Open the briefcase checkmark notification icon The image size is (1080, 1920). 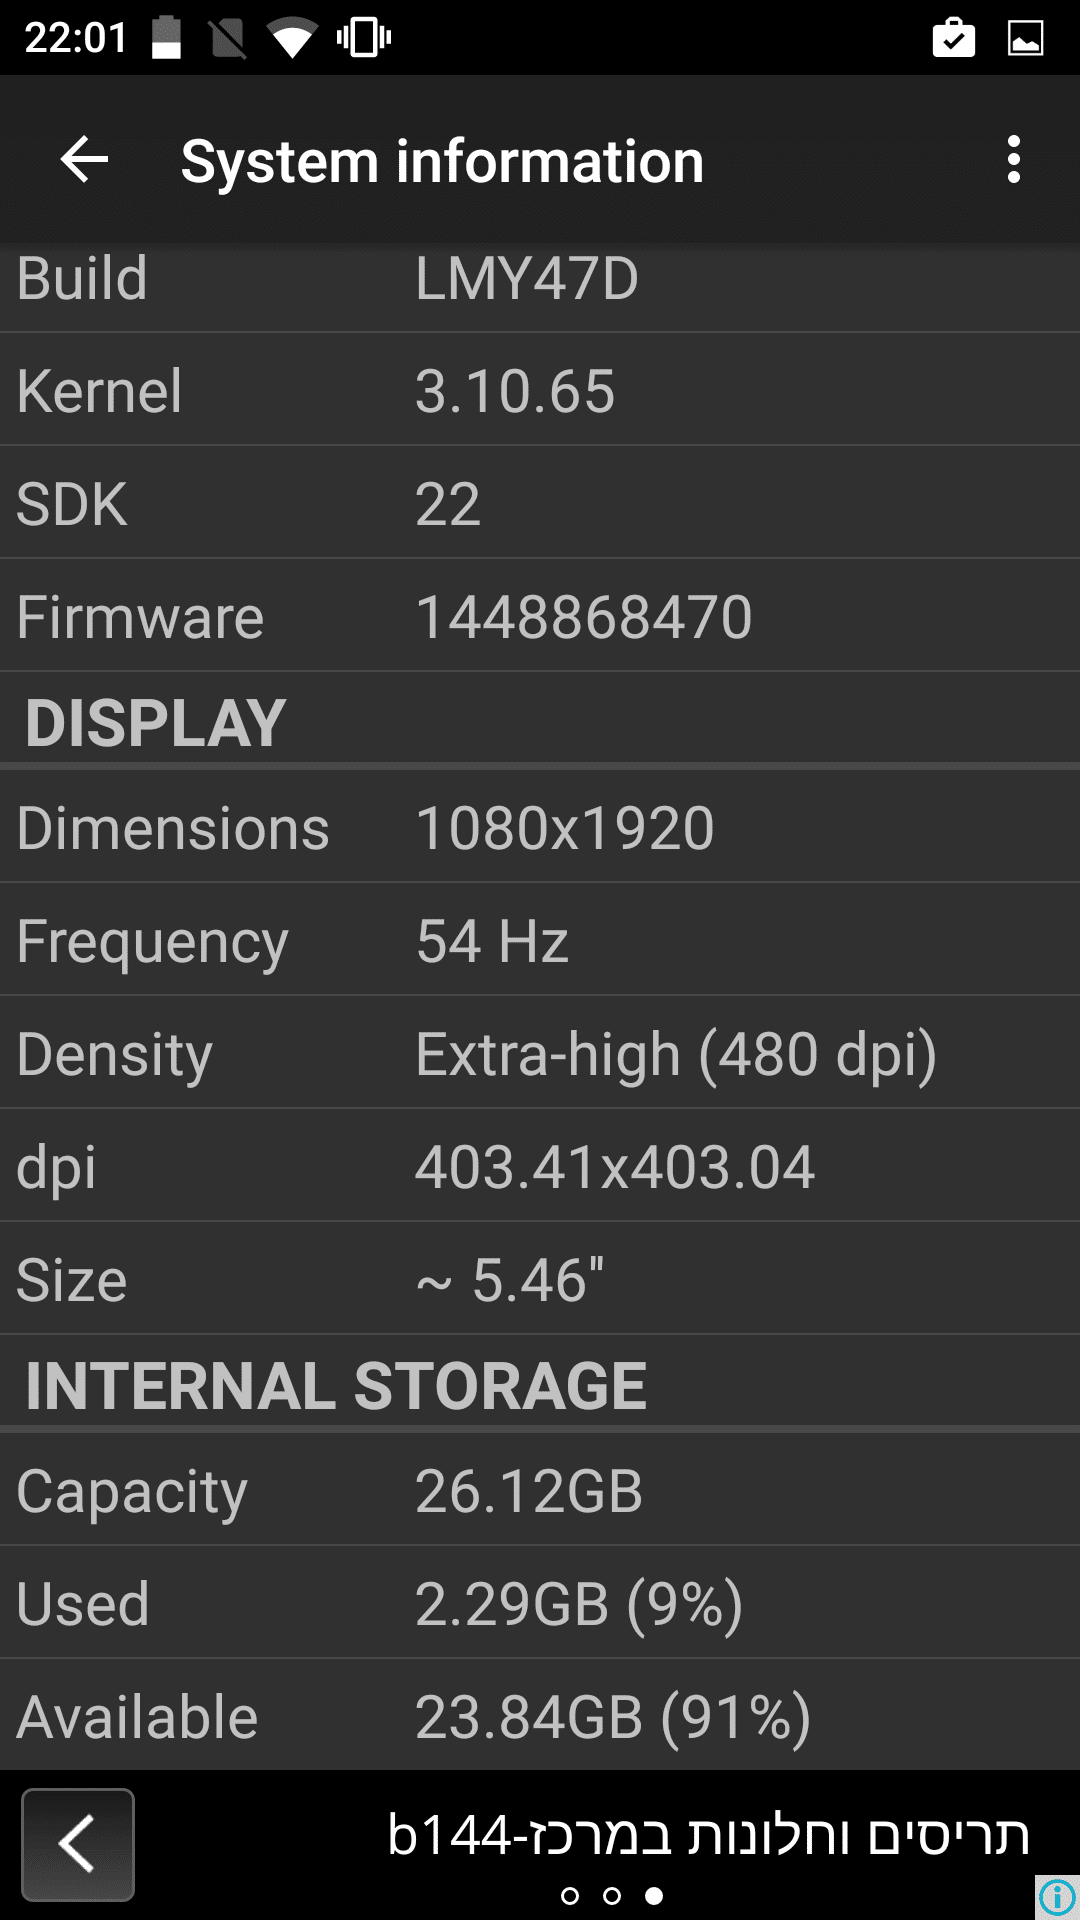(953, 38)
